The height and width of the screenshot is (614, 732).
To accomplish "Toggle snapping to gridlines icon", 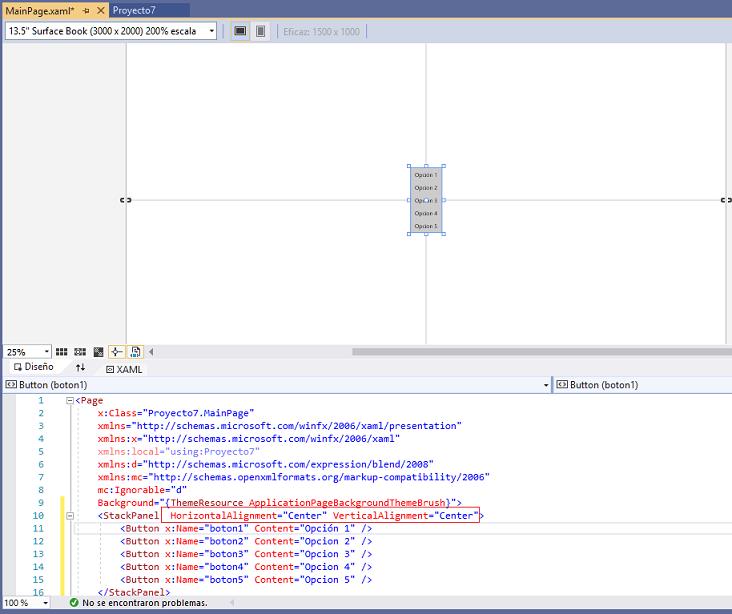I will pos(80,352).
